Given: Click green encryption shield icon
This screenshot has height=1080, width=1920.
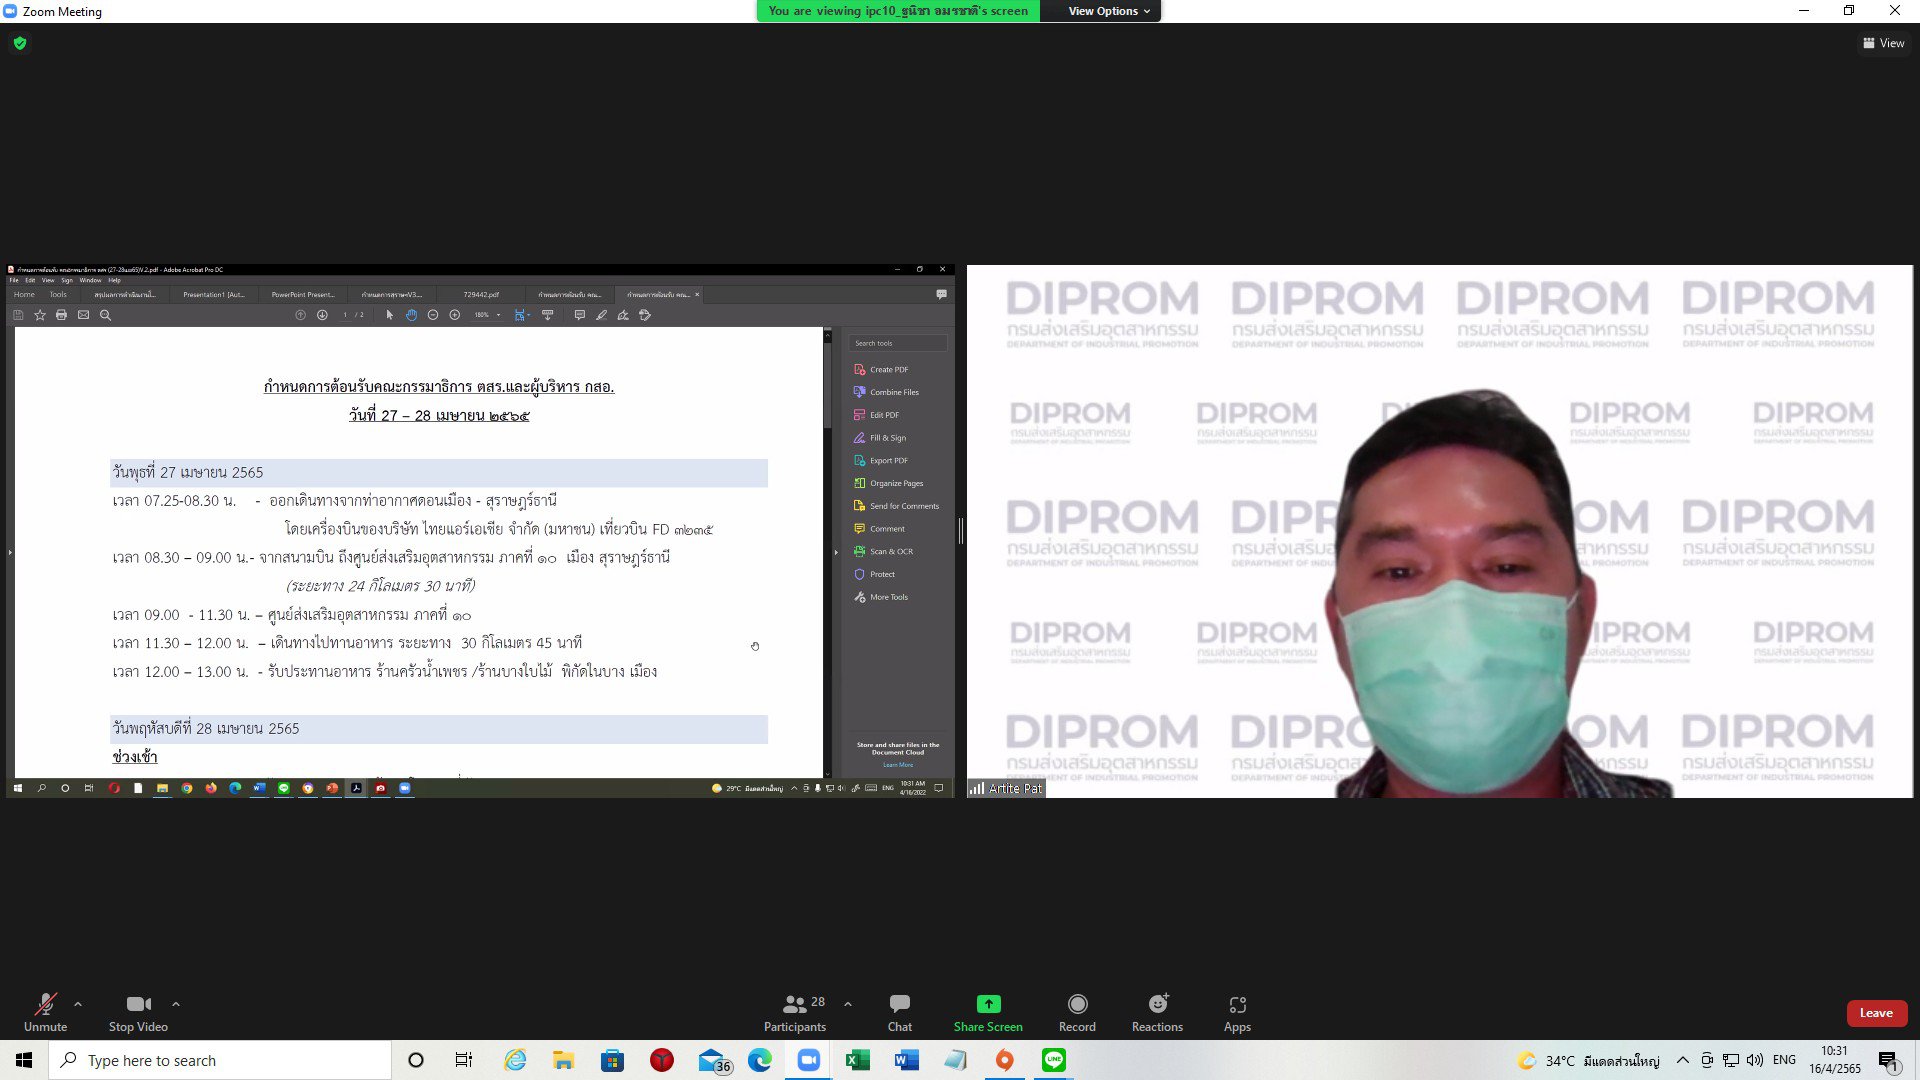Looking at the screenshot, I should pyautogui.click(x=20, y=43).
